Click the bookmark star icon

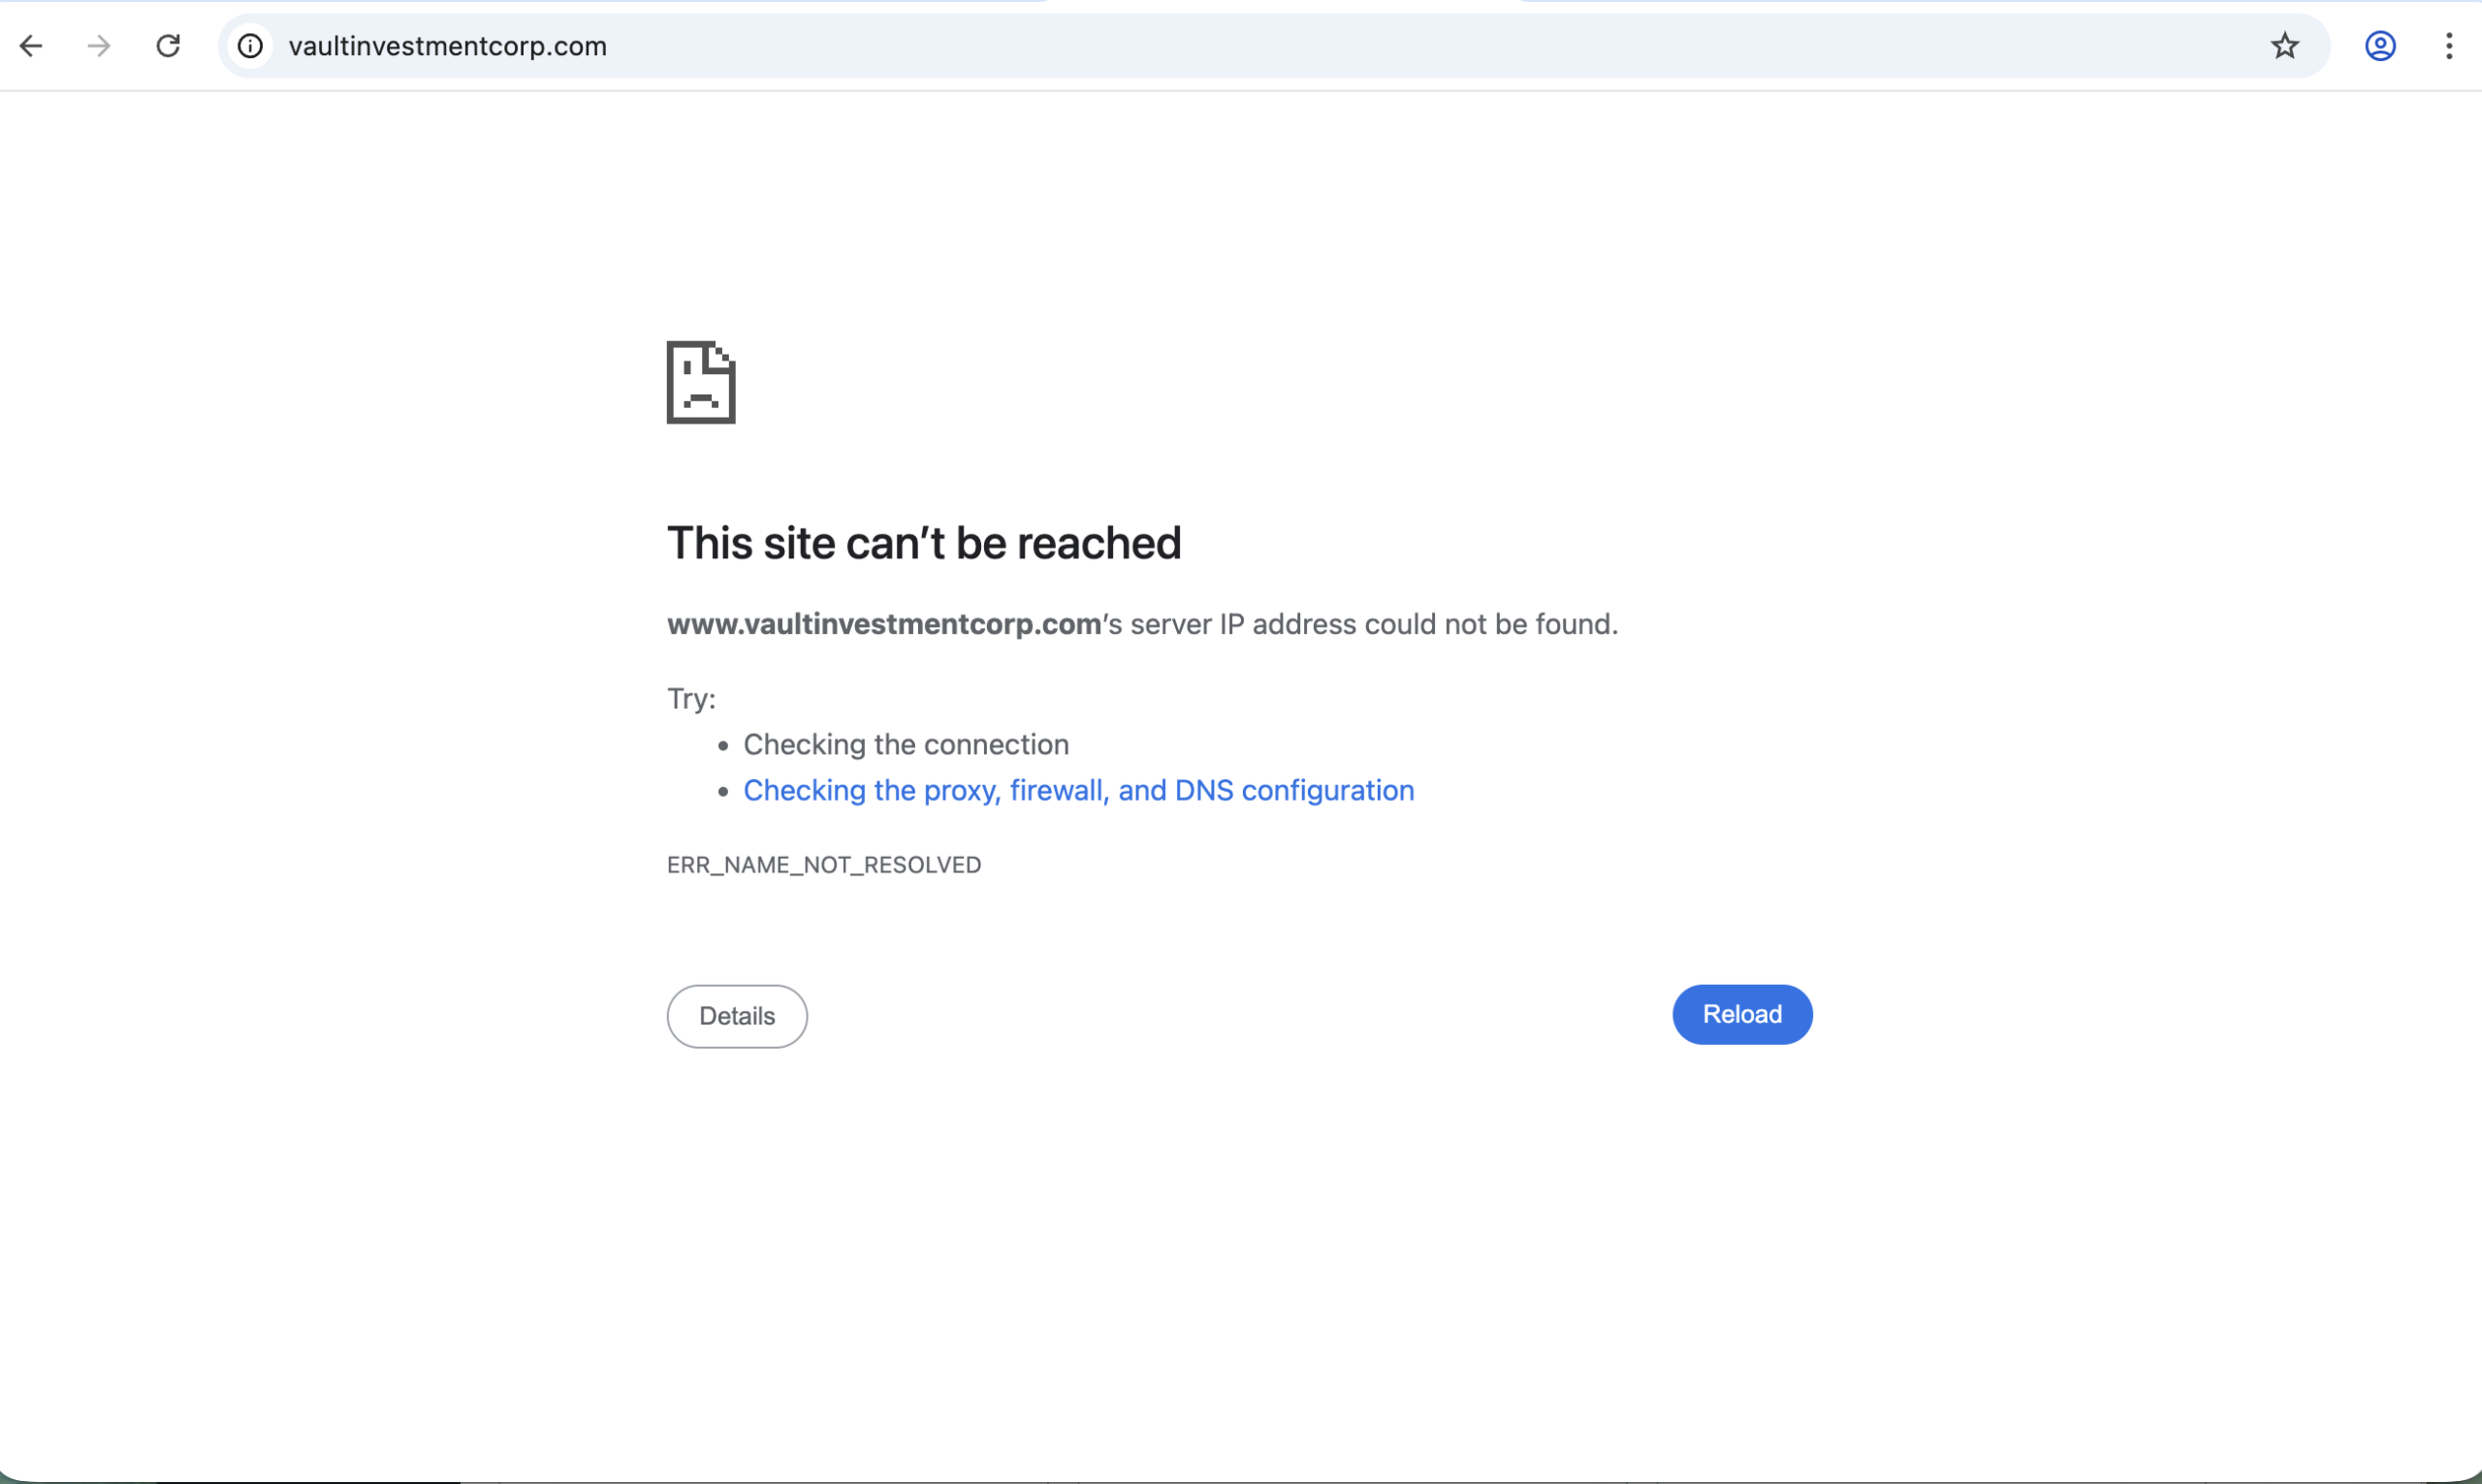(x=2285, y=46)
